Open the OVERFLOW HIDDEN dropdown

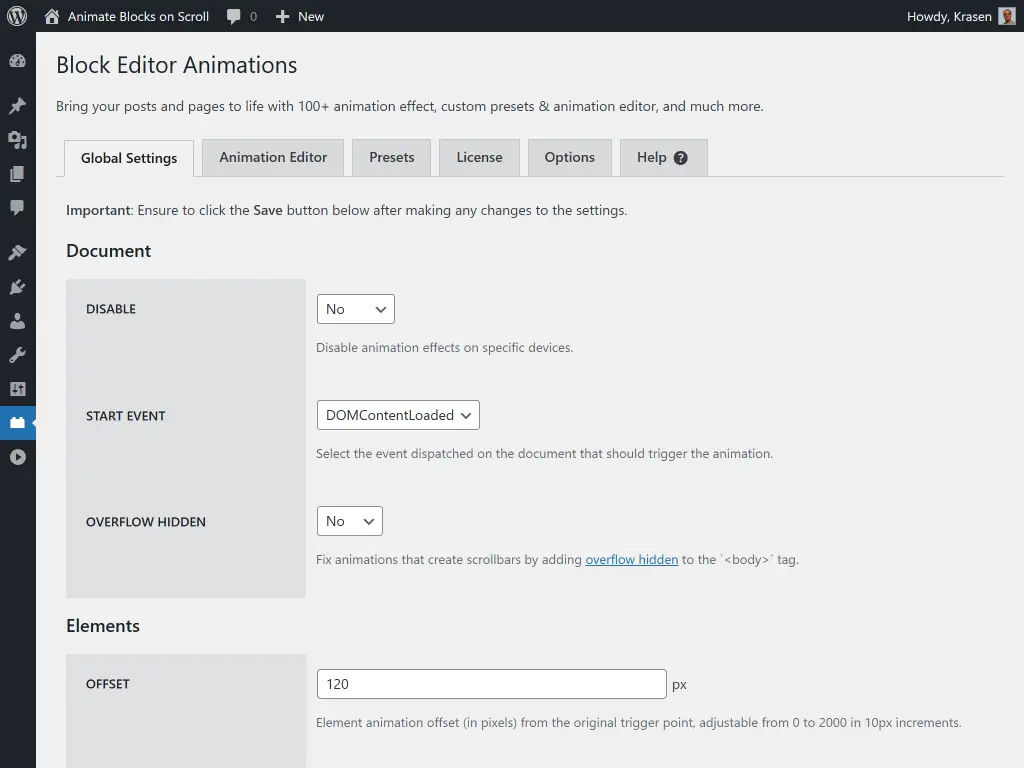[x=349, y=520]
